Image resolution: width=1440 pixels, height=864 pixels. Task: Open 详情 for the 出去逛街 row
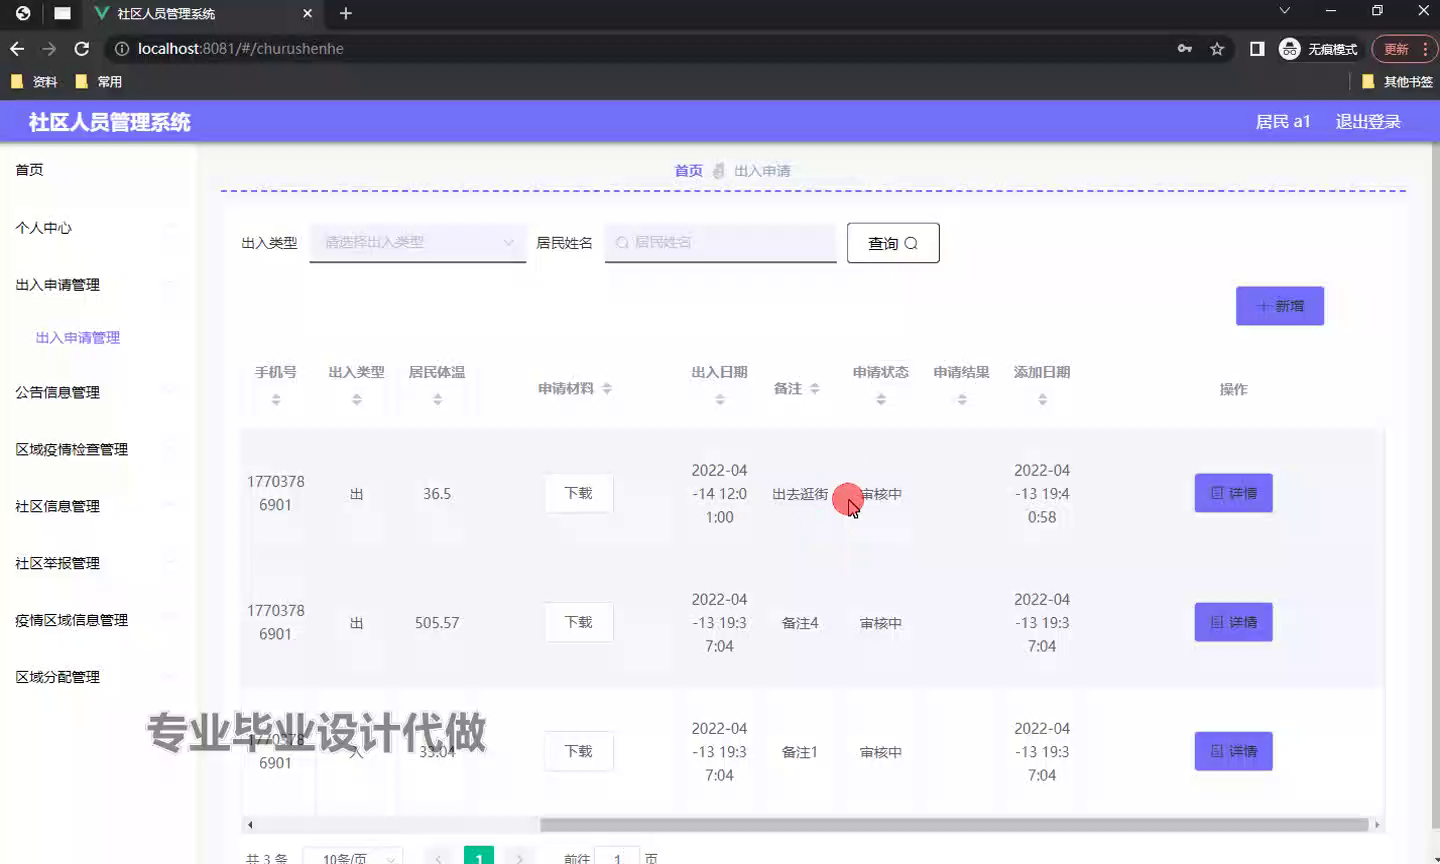click(x=1233, y=493)
